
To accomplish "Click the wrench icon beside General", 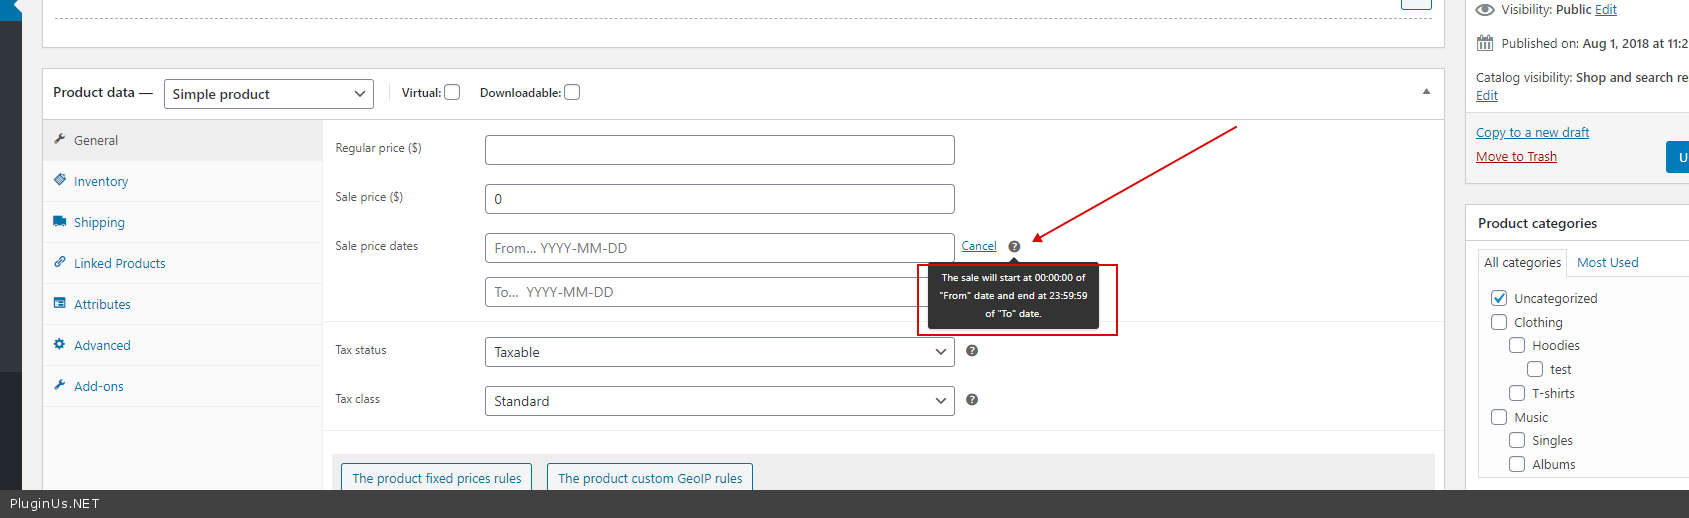I will [60, 139].
